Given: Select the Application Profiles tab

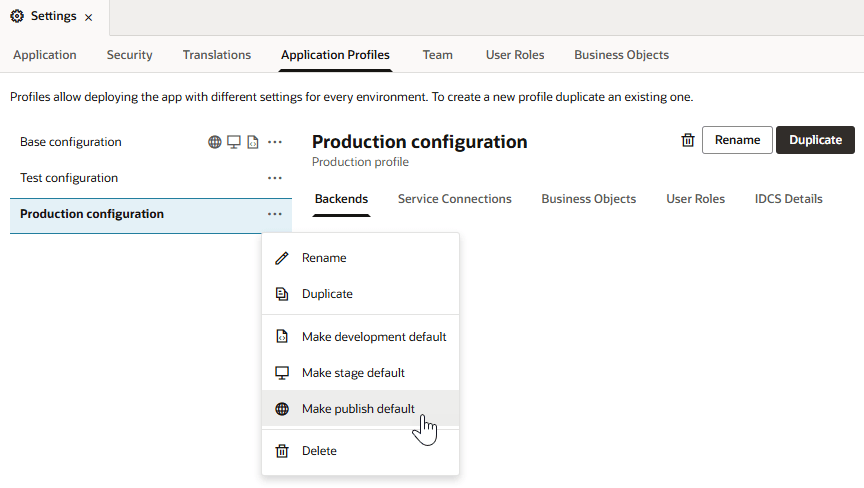Looking at the screenshot, I should 335,55.
